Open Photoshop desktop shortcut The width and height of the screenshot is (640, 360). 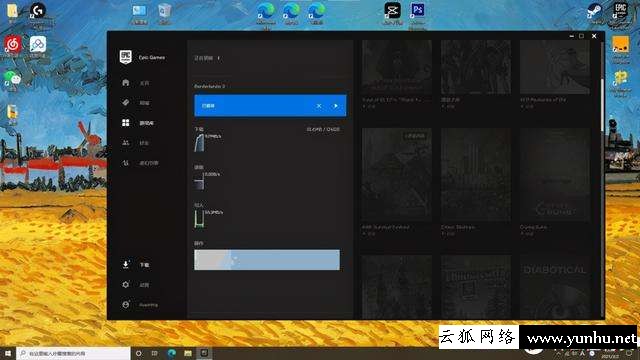[x=417, y=12]
